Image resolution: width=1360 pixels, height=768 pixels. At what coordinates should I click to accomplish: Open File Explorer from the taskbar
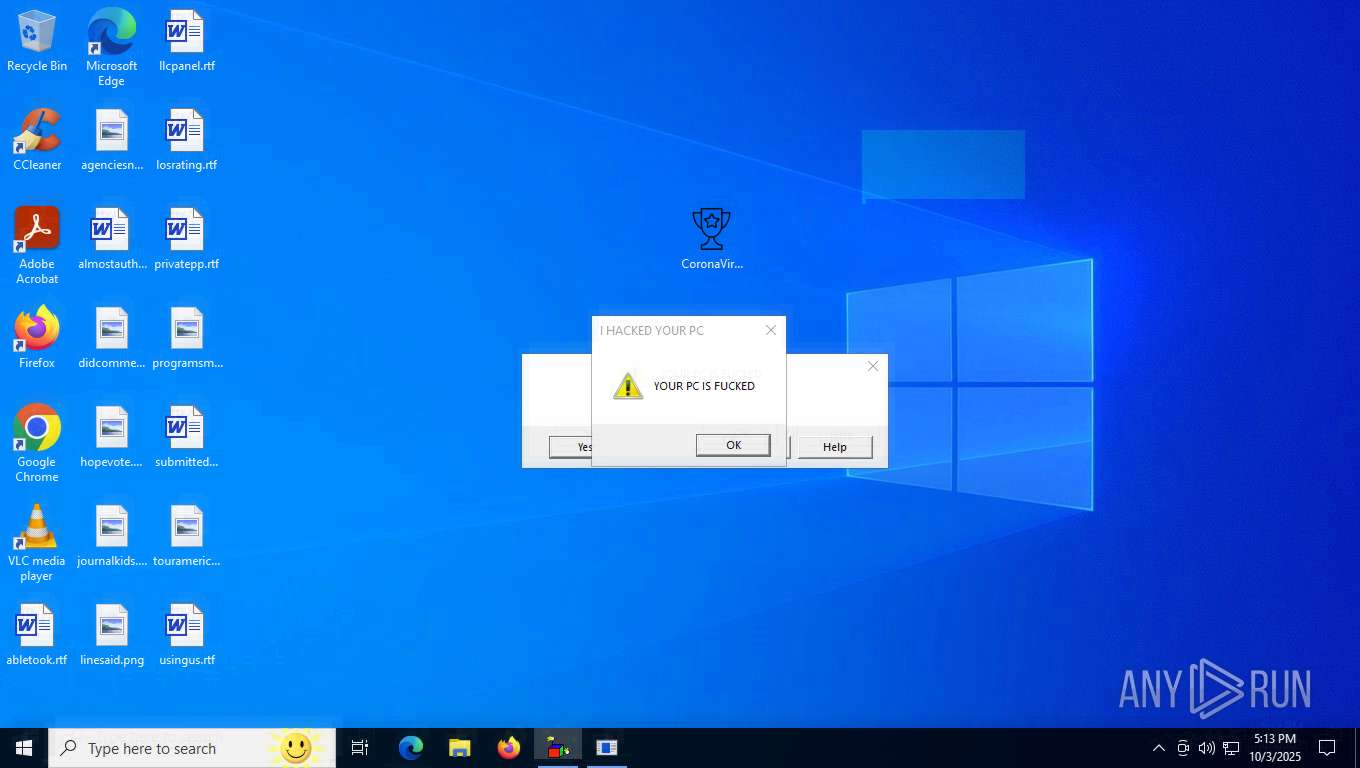[x=460, y=748]
